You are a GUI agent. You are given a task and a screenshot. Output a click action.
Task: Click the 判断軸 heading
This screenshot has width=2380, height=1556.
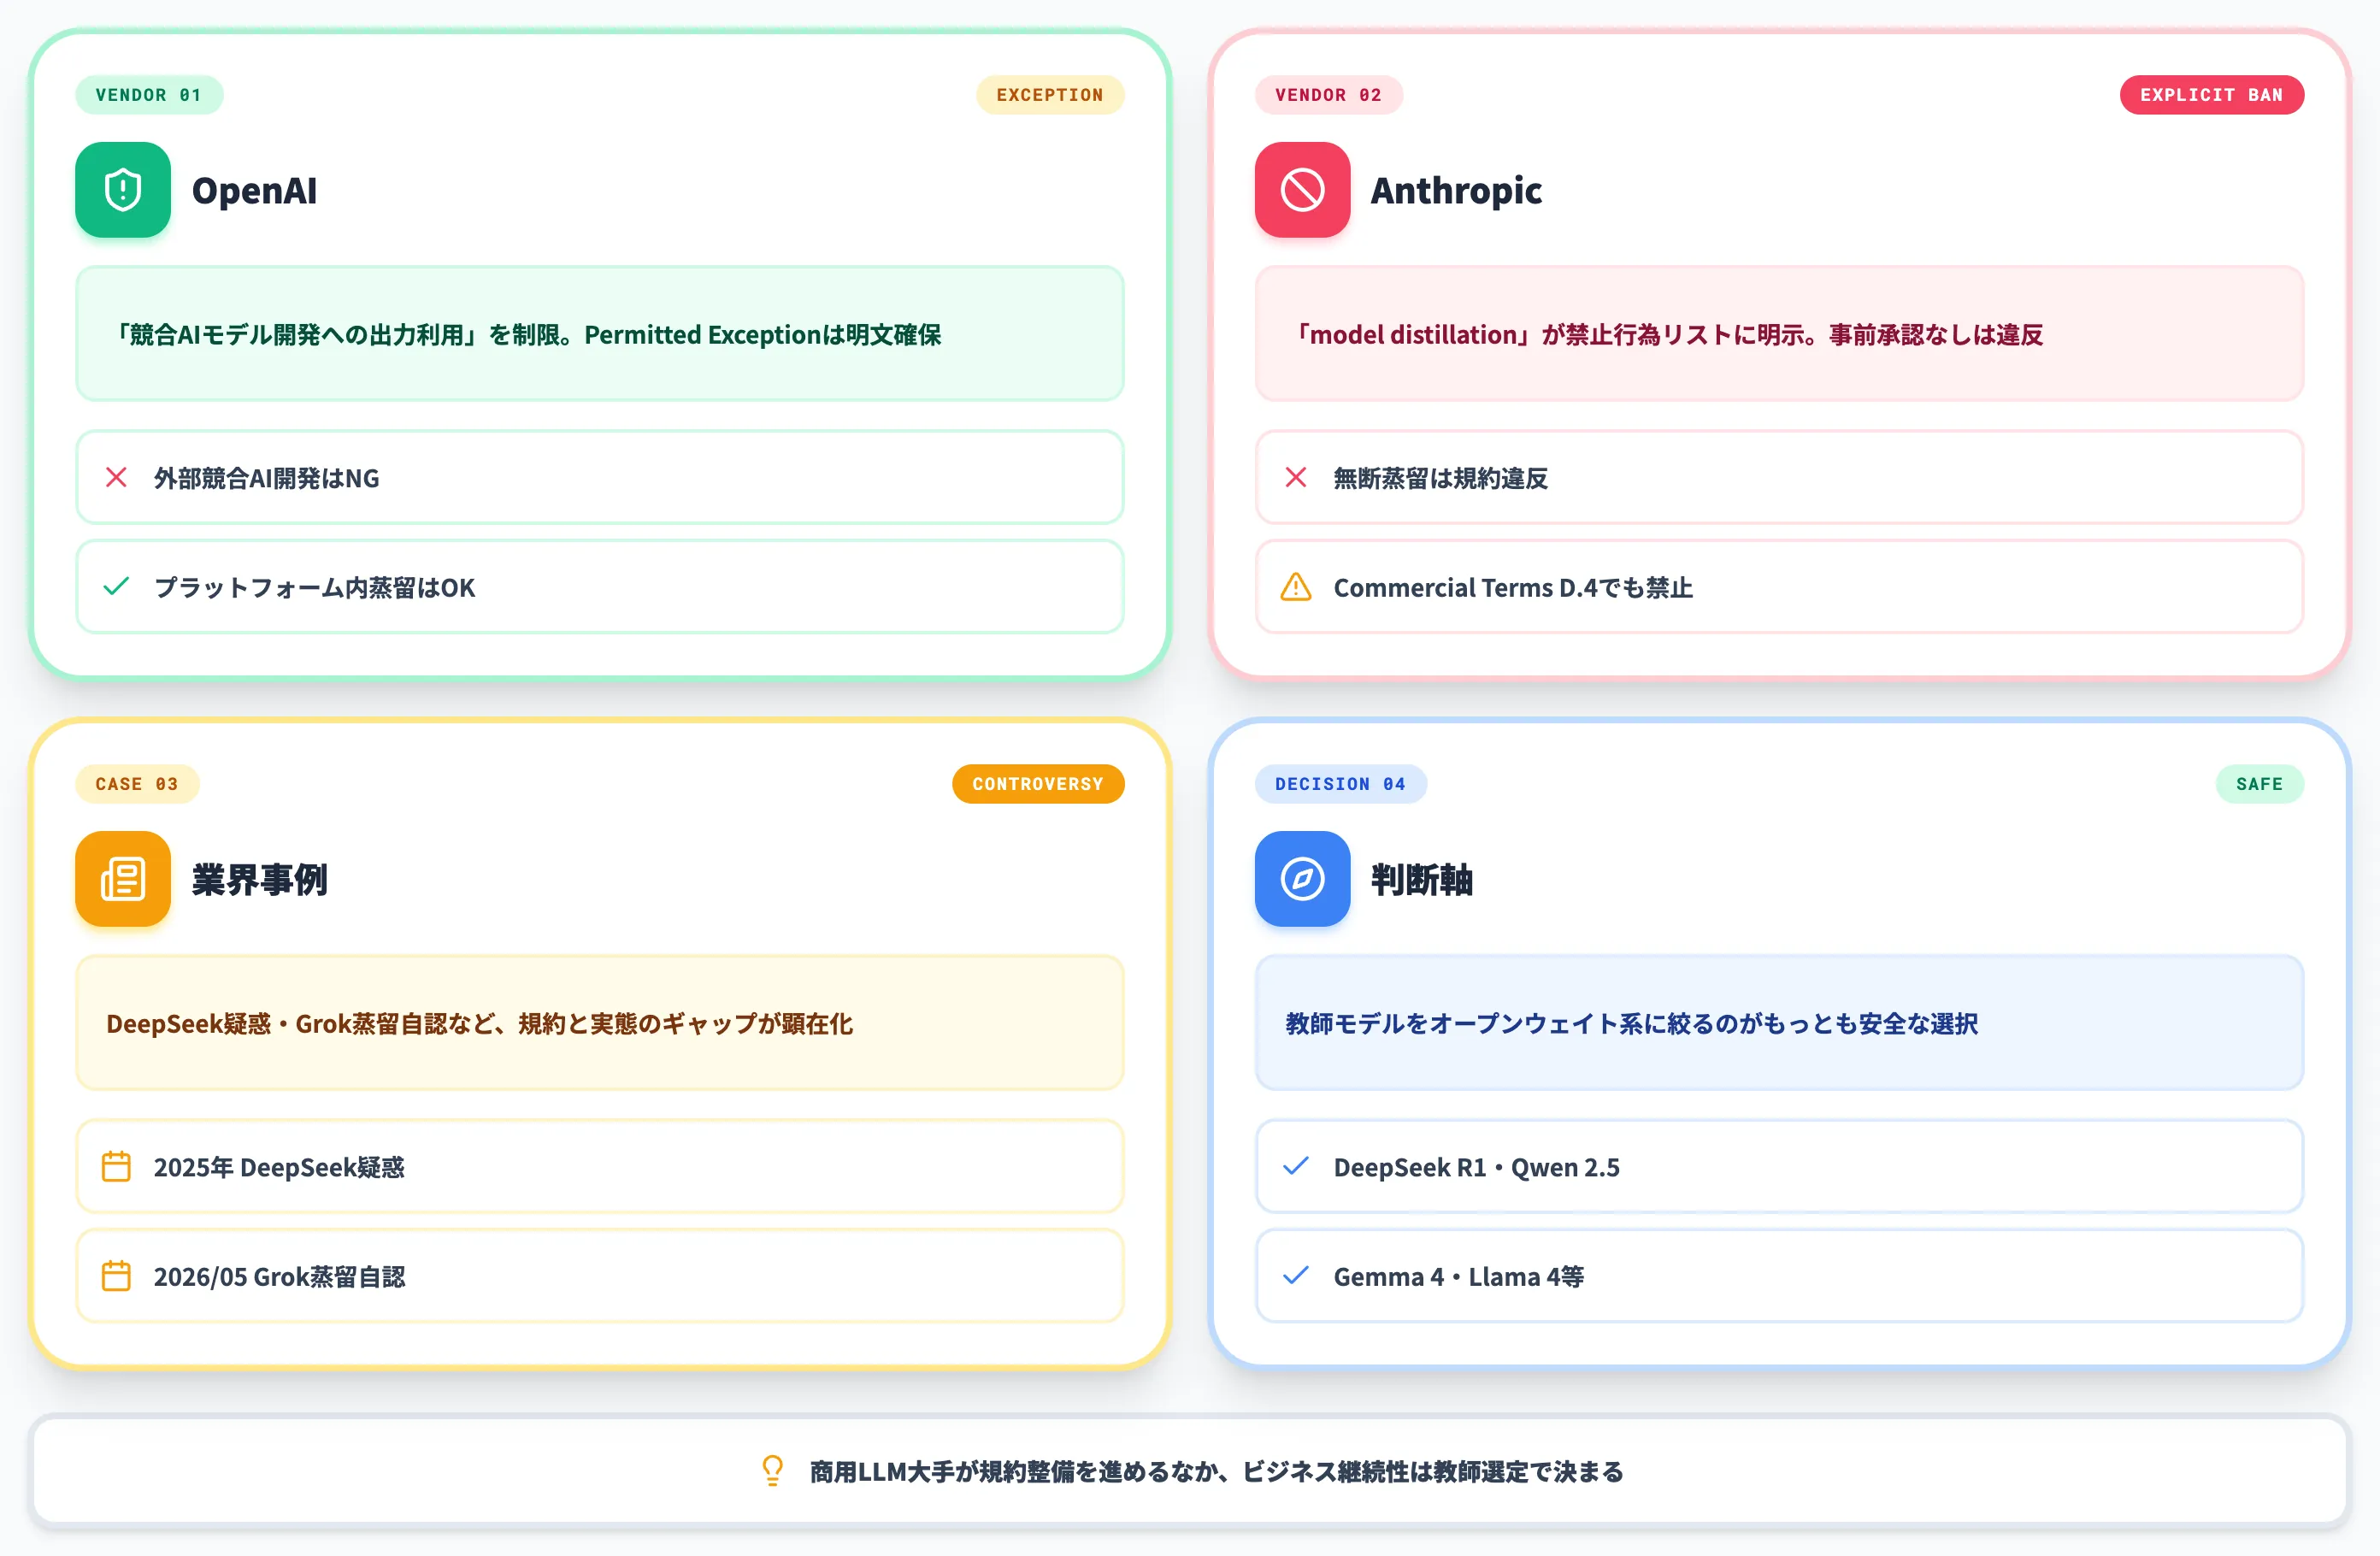click(x=1421, y=879)
